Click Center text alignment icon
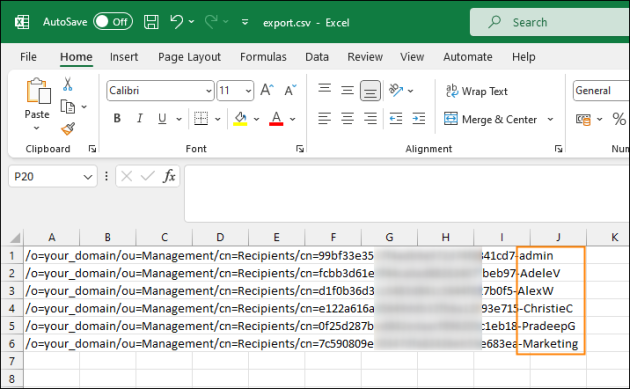 click(x=347, y=119)
